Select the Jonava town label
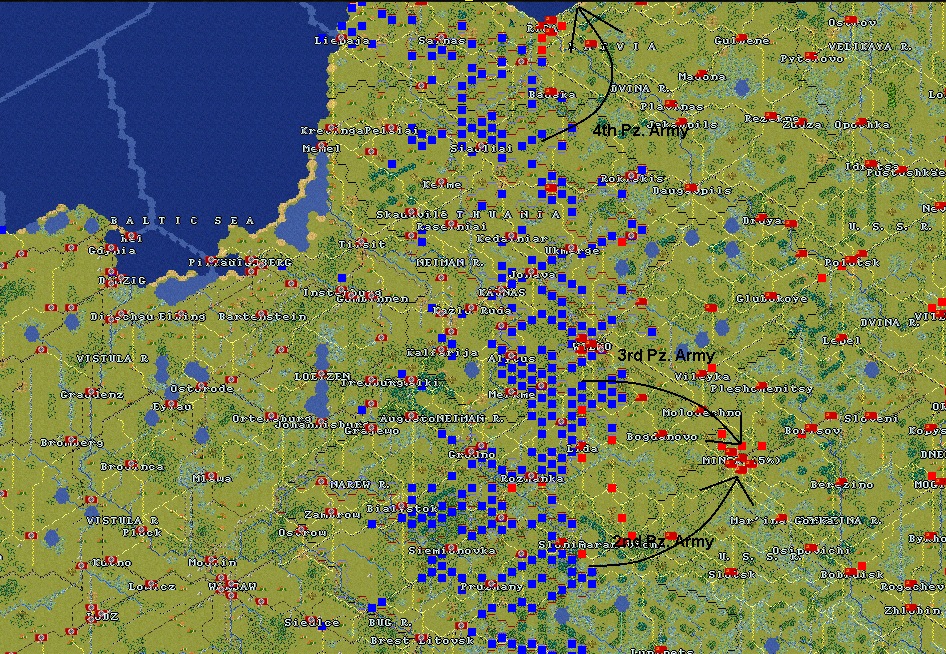946x654 pixels. (533, 275)
